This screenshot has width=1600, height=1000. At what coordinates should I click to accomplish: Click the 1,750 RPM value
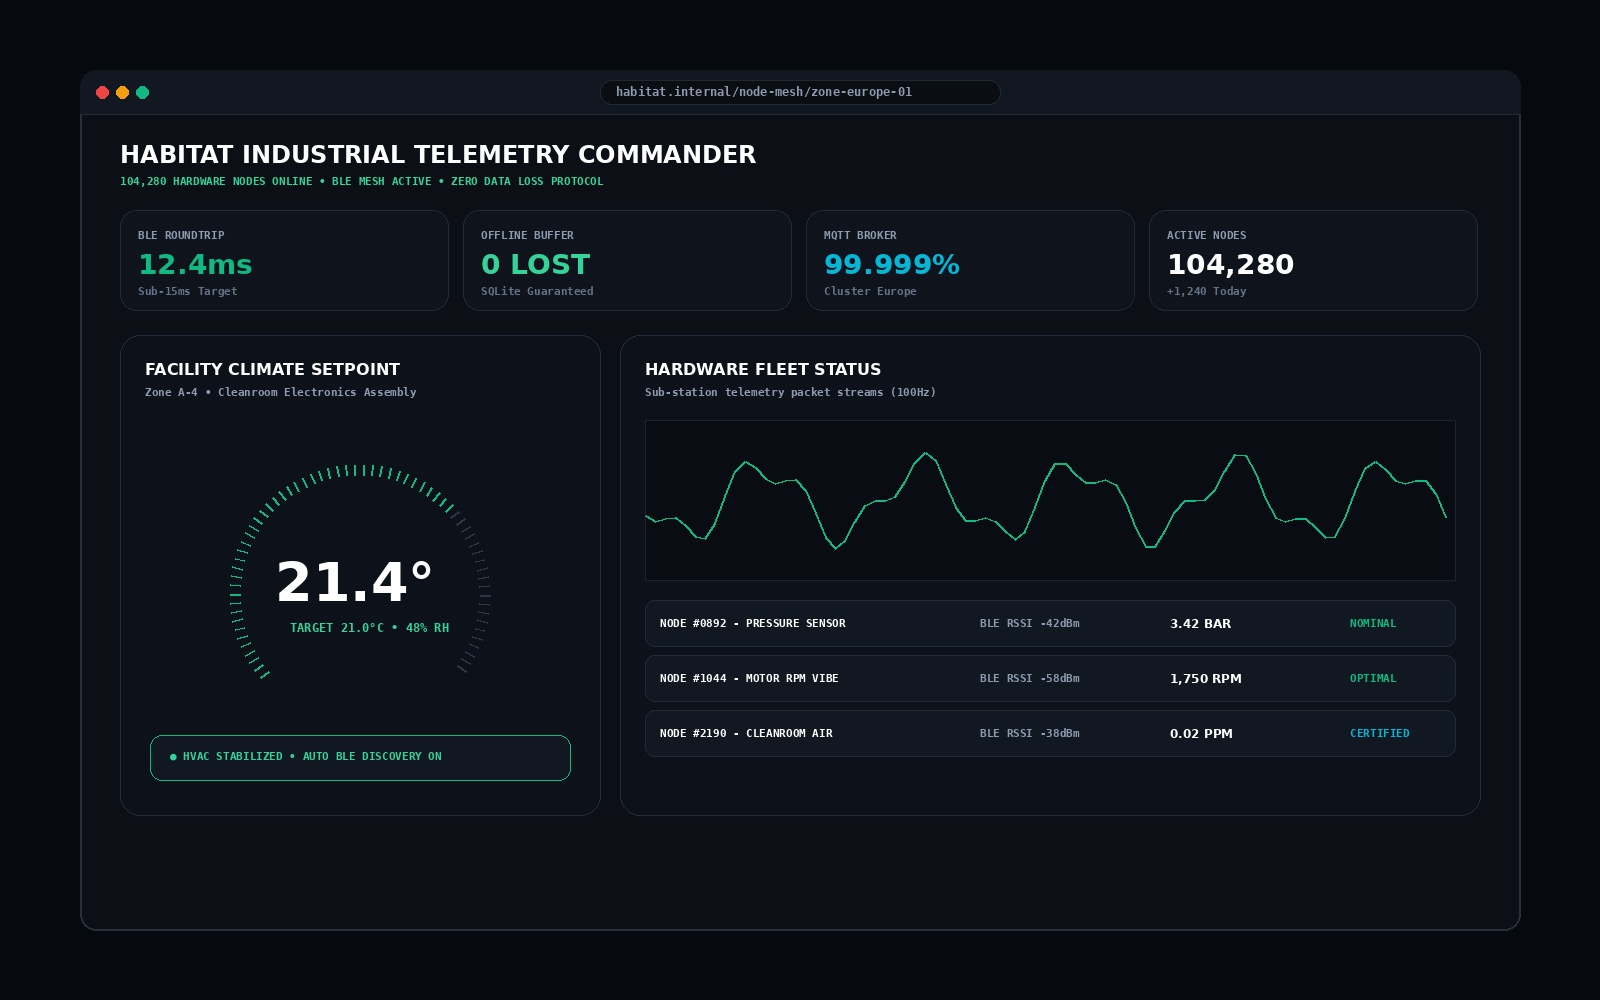(1206, 679)
